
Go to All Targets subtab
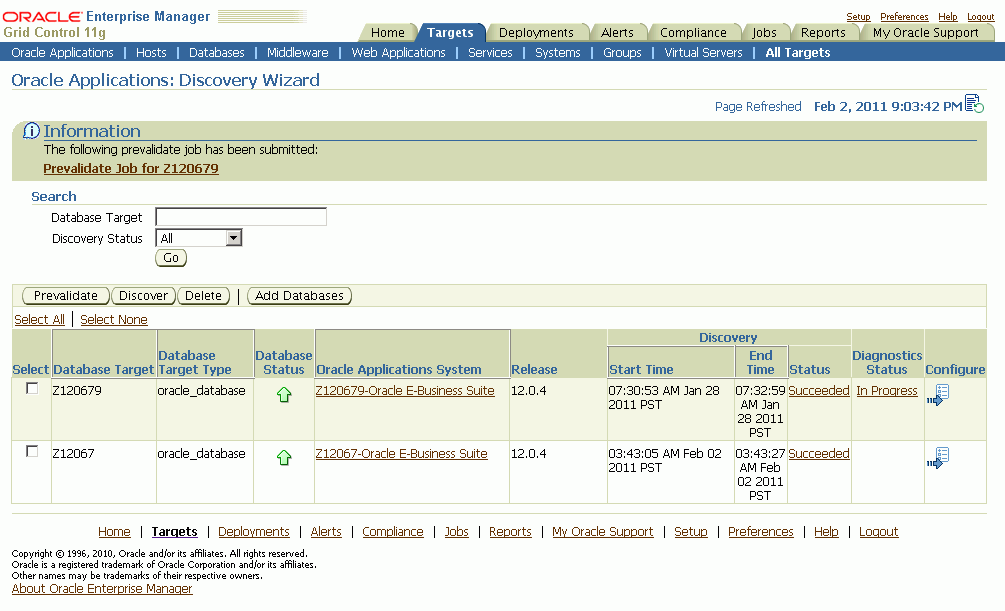click(797, 53)
